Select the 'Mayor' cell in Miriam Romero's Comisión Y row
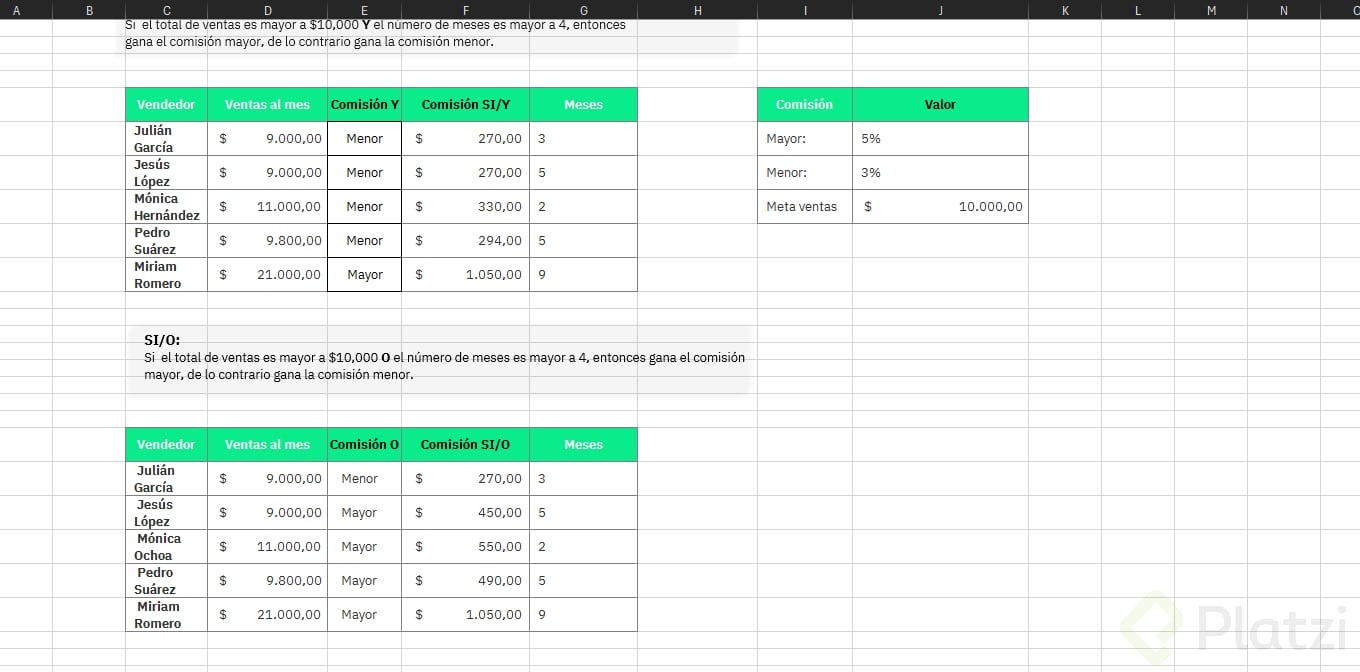 [x=364, y=275]
